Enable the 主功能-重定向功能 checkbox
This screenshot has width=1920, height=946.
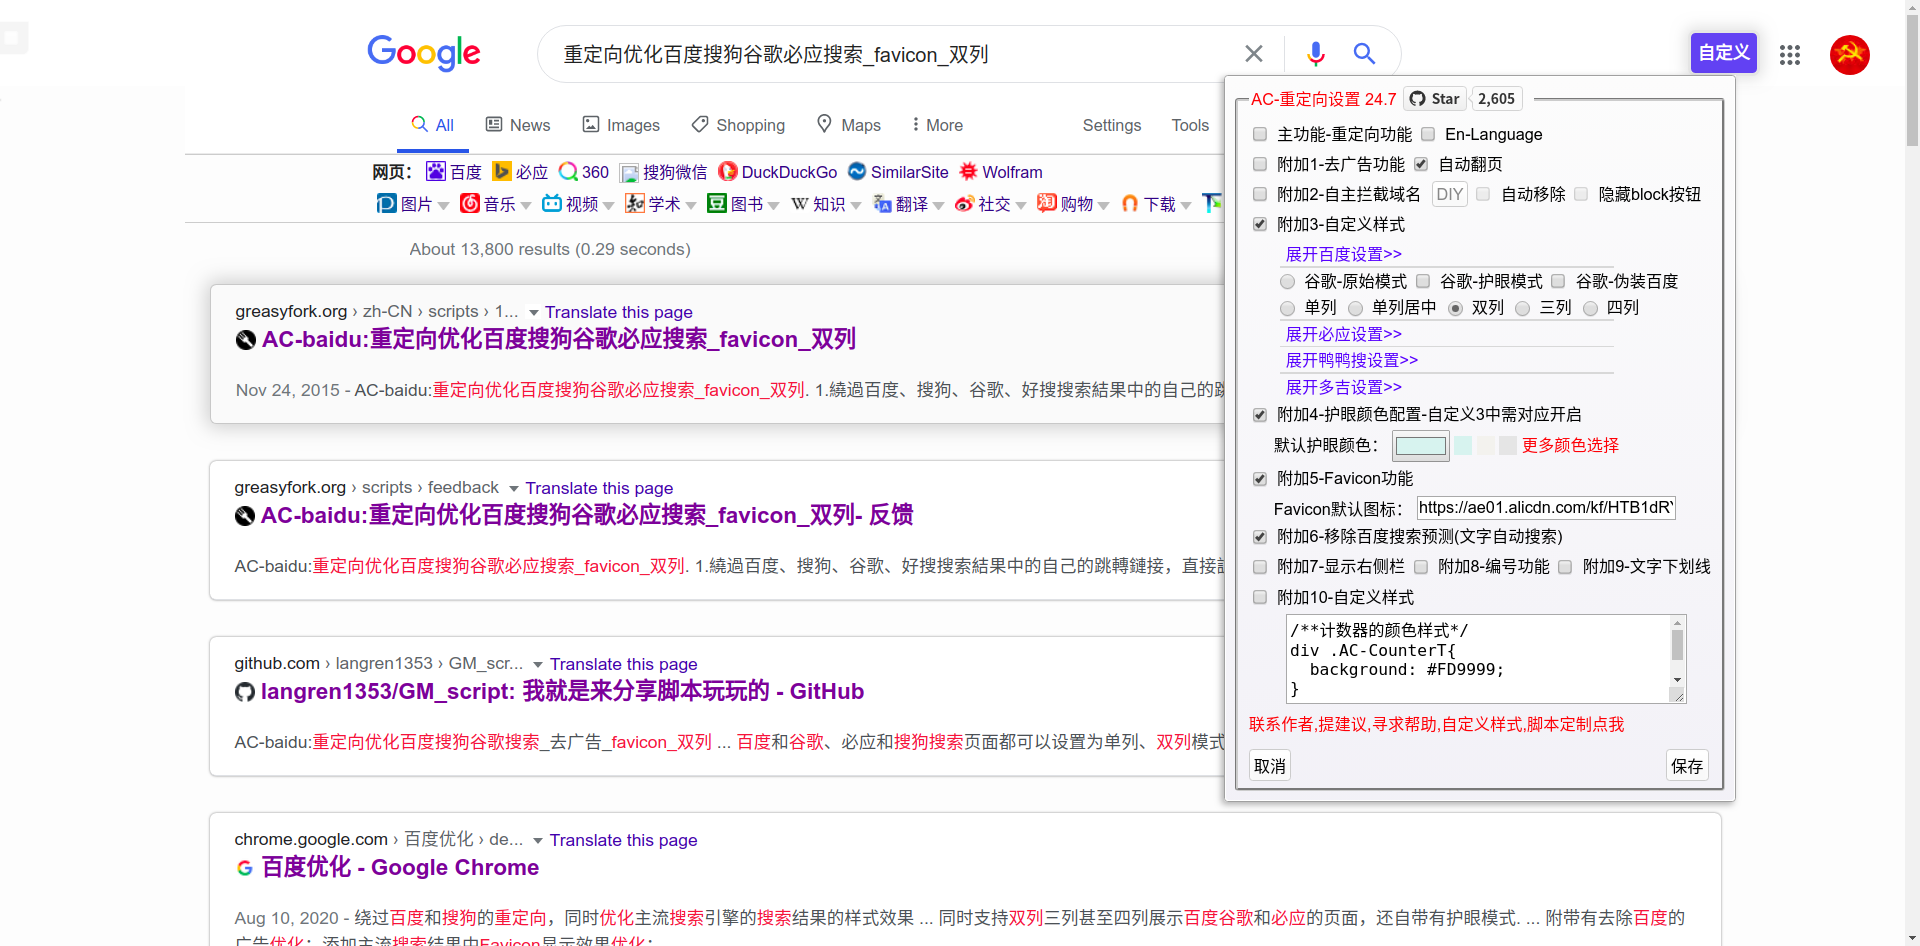coord(1260,134)
